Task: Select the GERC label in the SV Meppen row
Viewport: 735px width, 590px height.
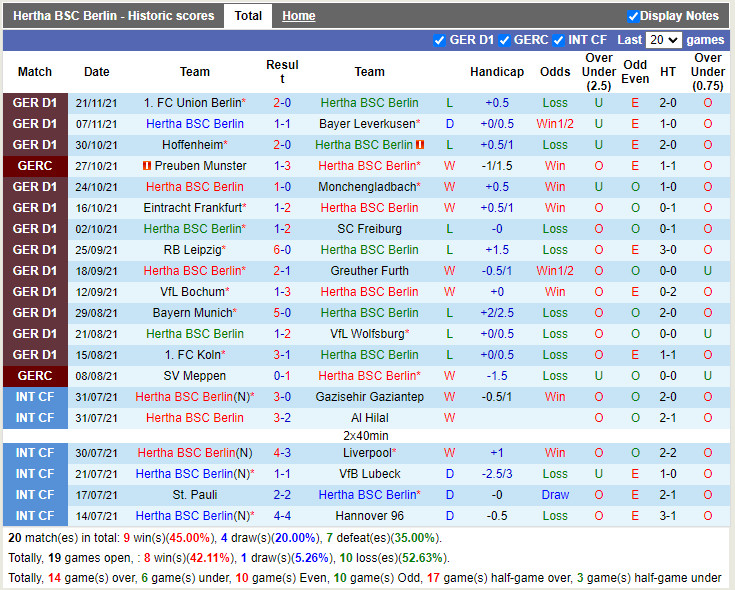Action: click(x=35, y=376)
